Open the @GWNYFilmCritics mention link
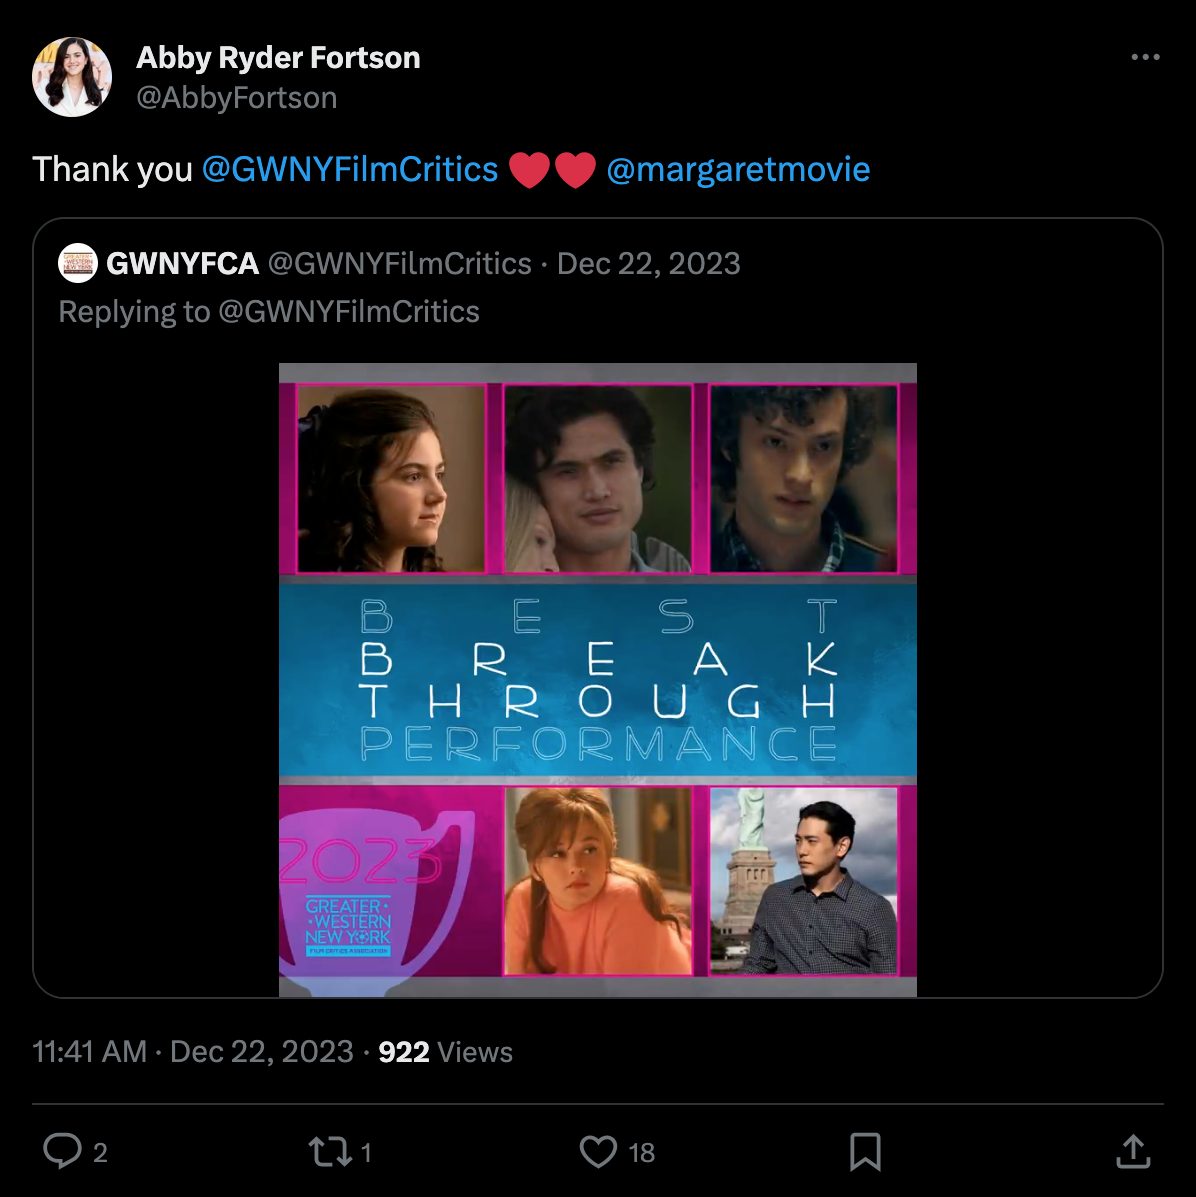Image resolution: width=1196 pixels, height=1197 pixels. pos(350,169)
